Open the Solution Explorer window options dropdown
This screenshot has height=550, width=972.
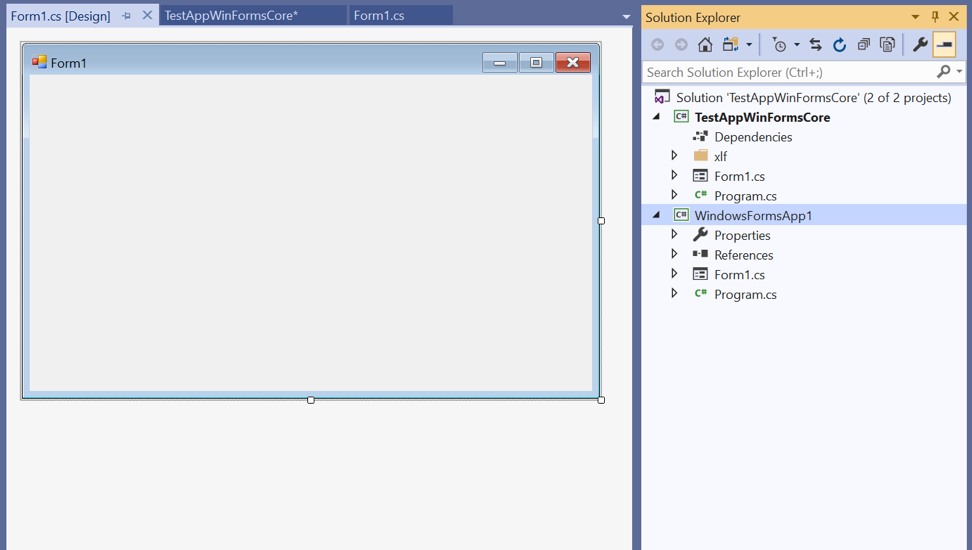[915, 17]
